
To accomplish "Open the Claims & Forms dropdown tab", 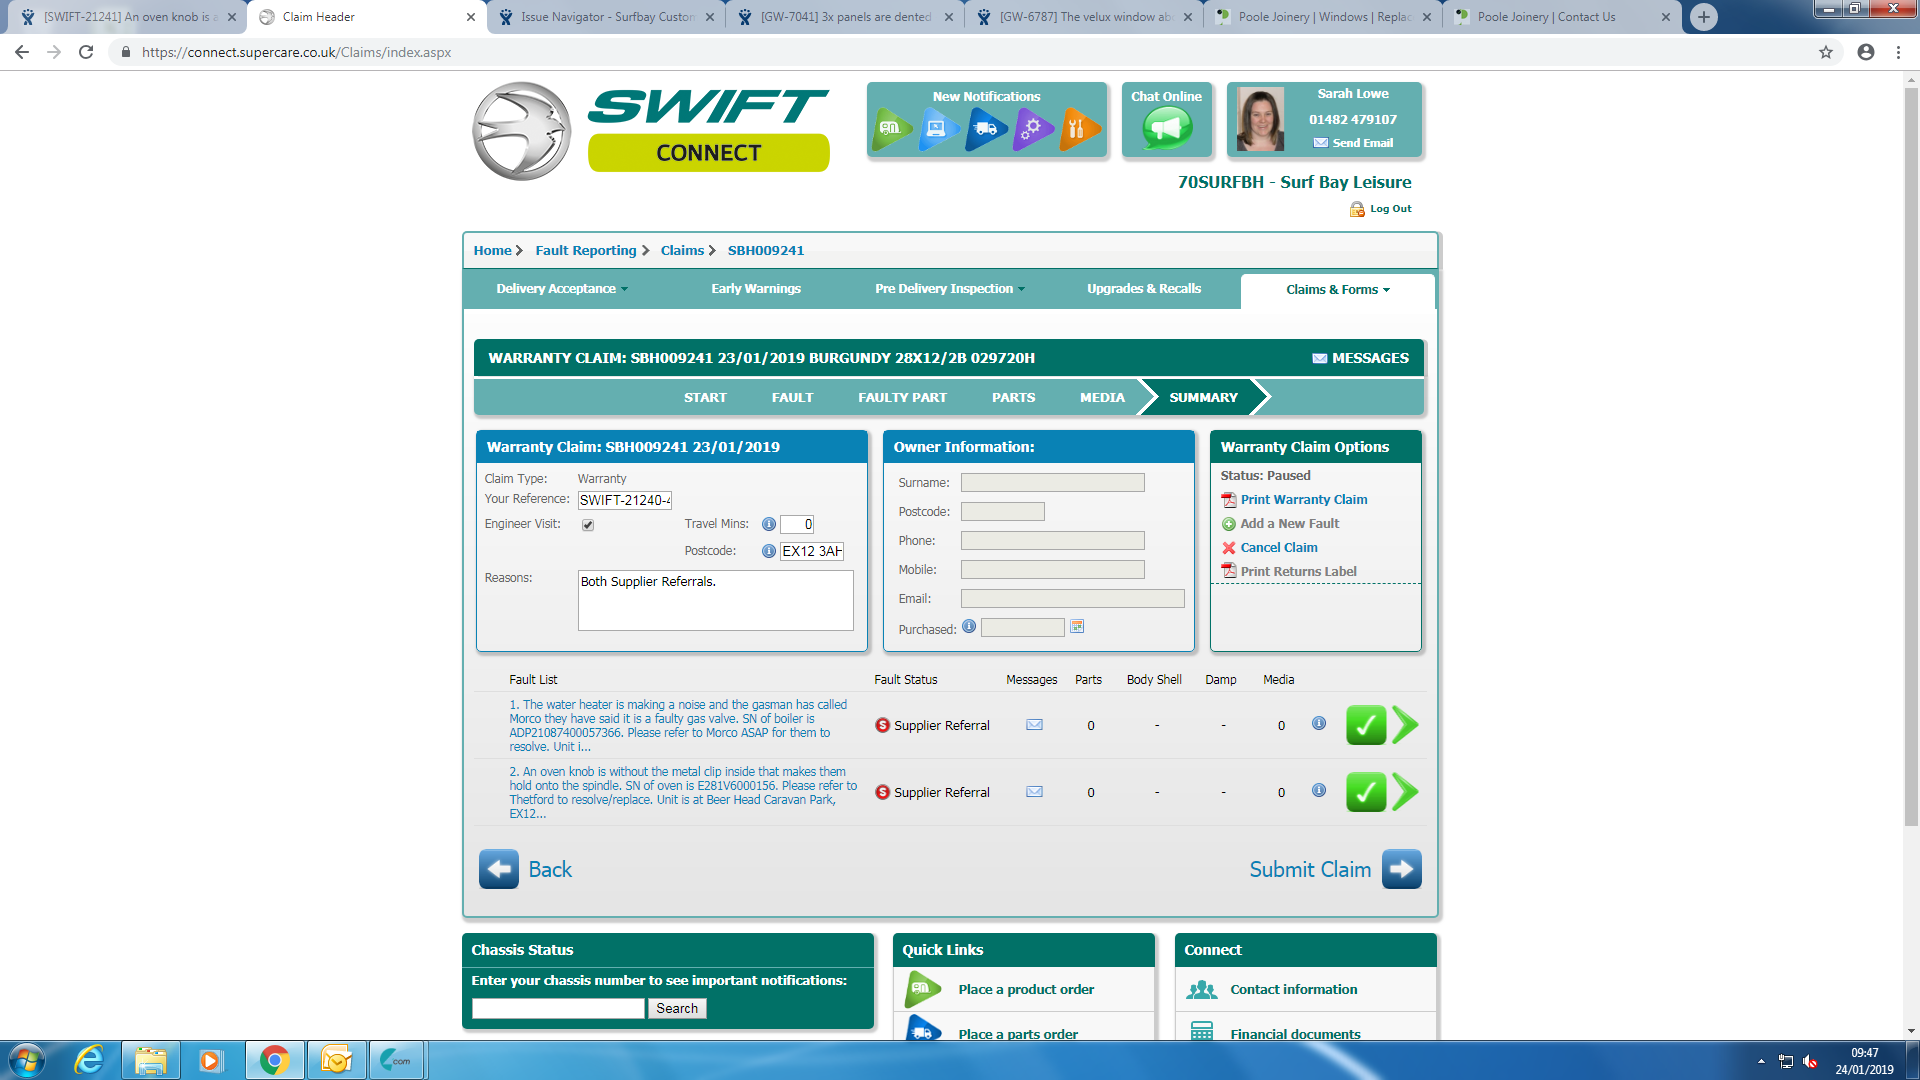I will click(x=1337, y=290).
